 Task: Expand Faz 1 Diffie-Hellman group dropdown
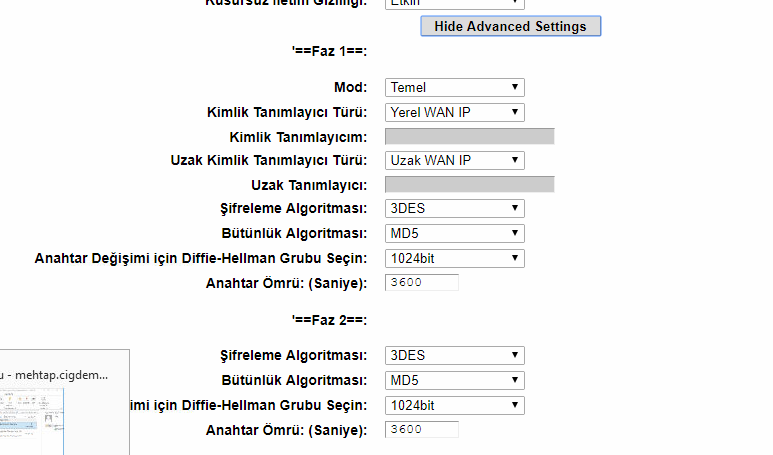[455, 258]
